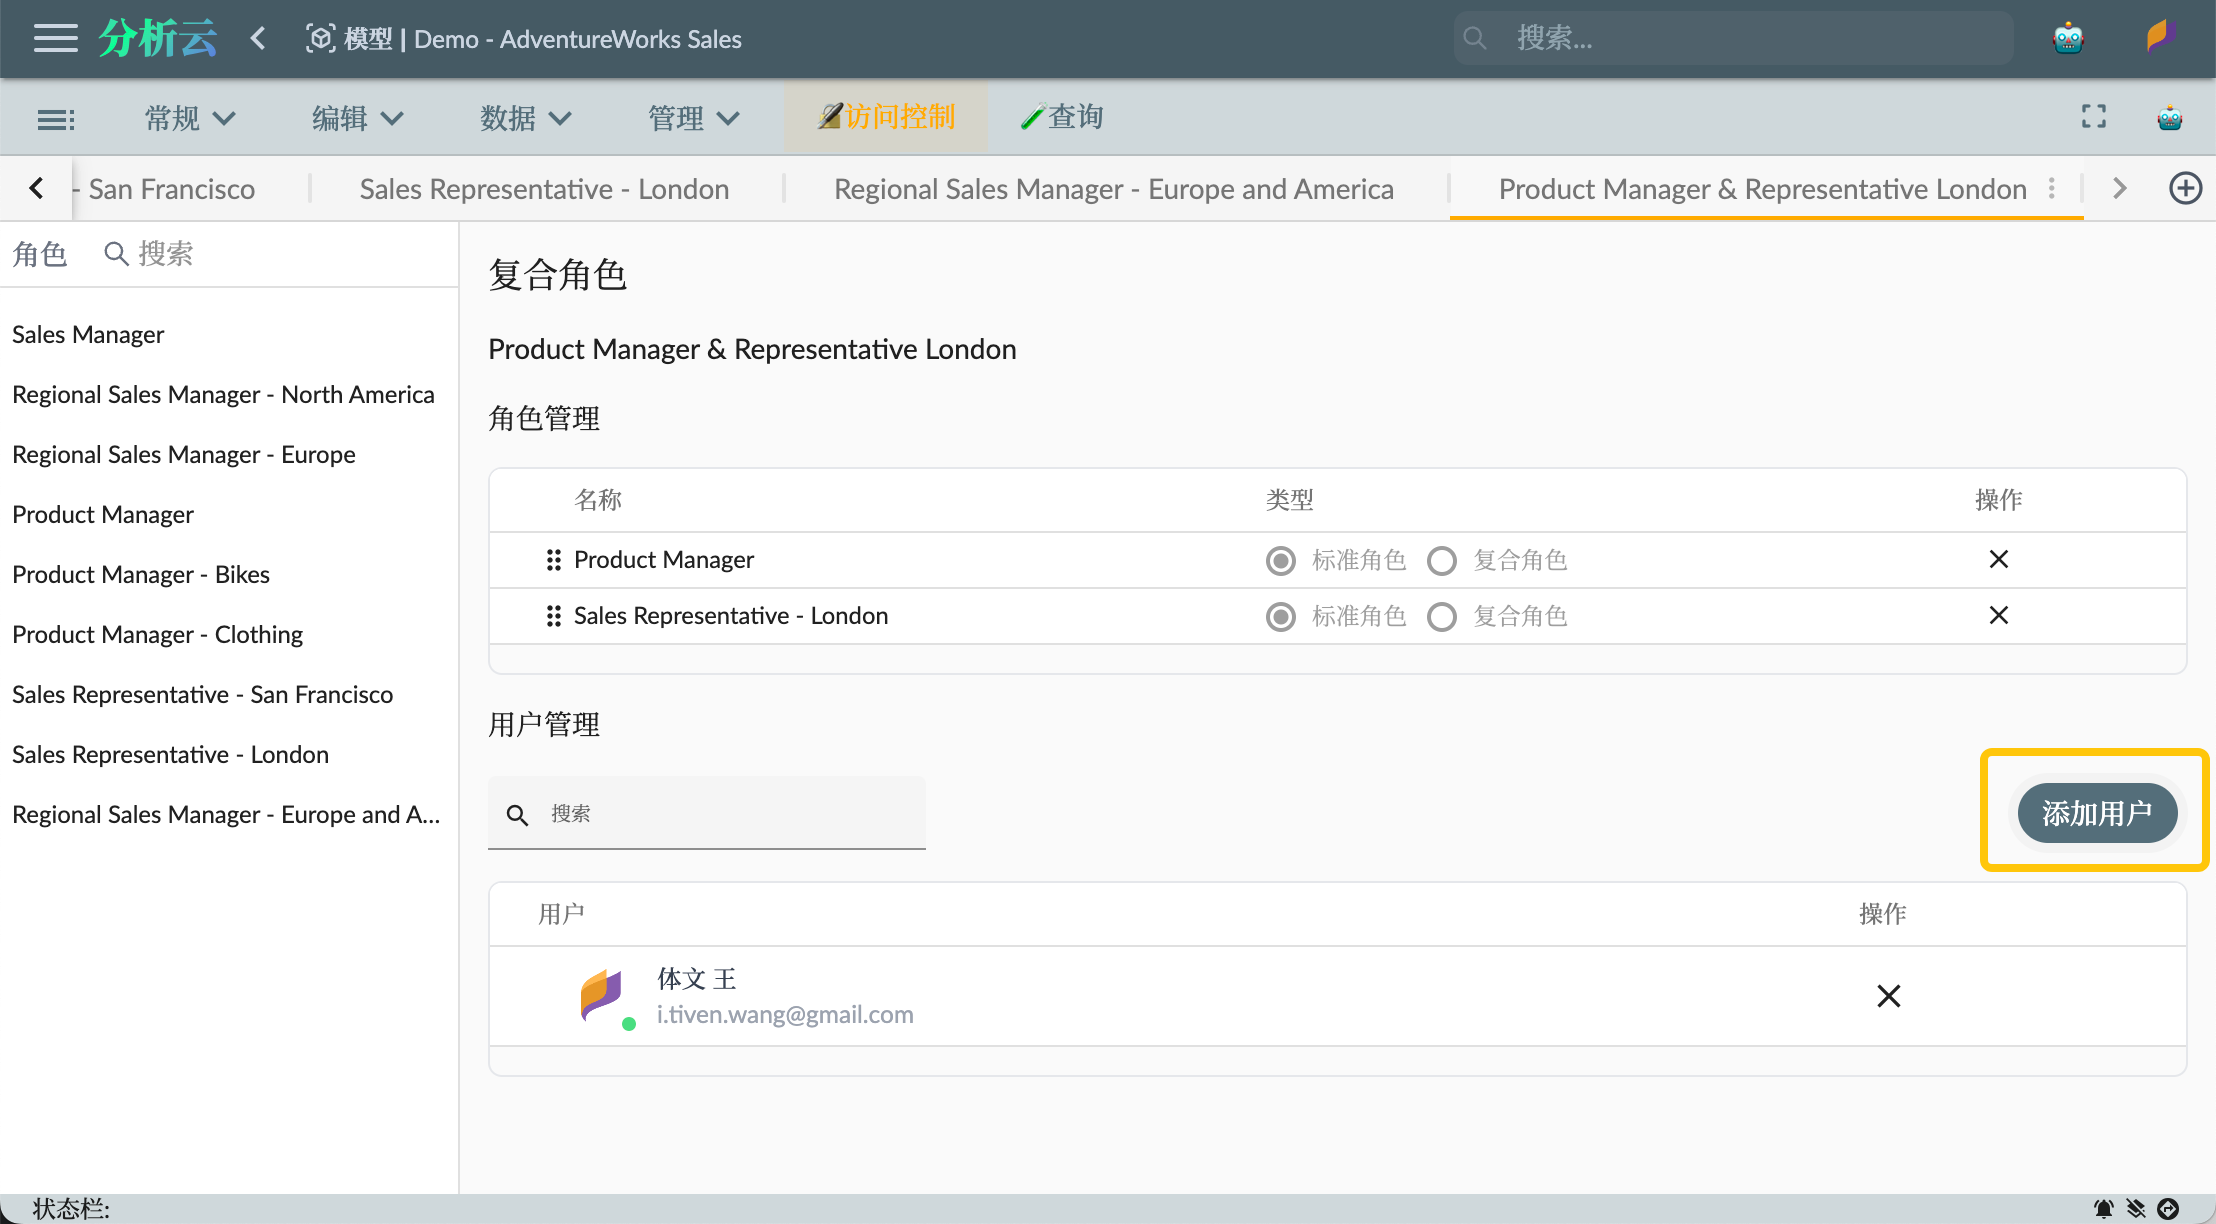Click the search icon in 用户管理

pos(517,812)
